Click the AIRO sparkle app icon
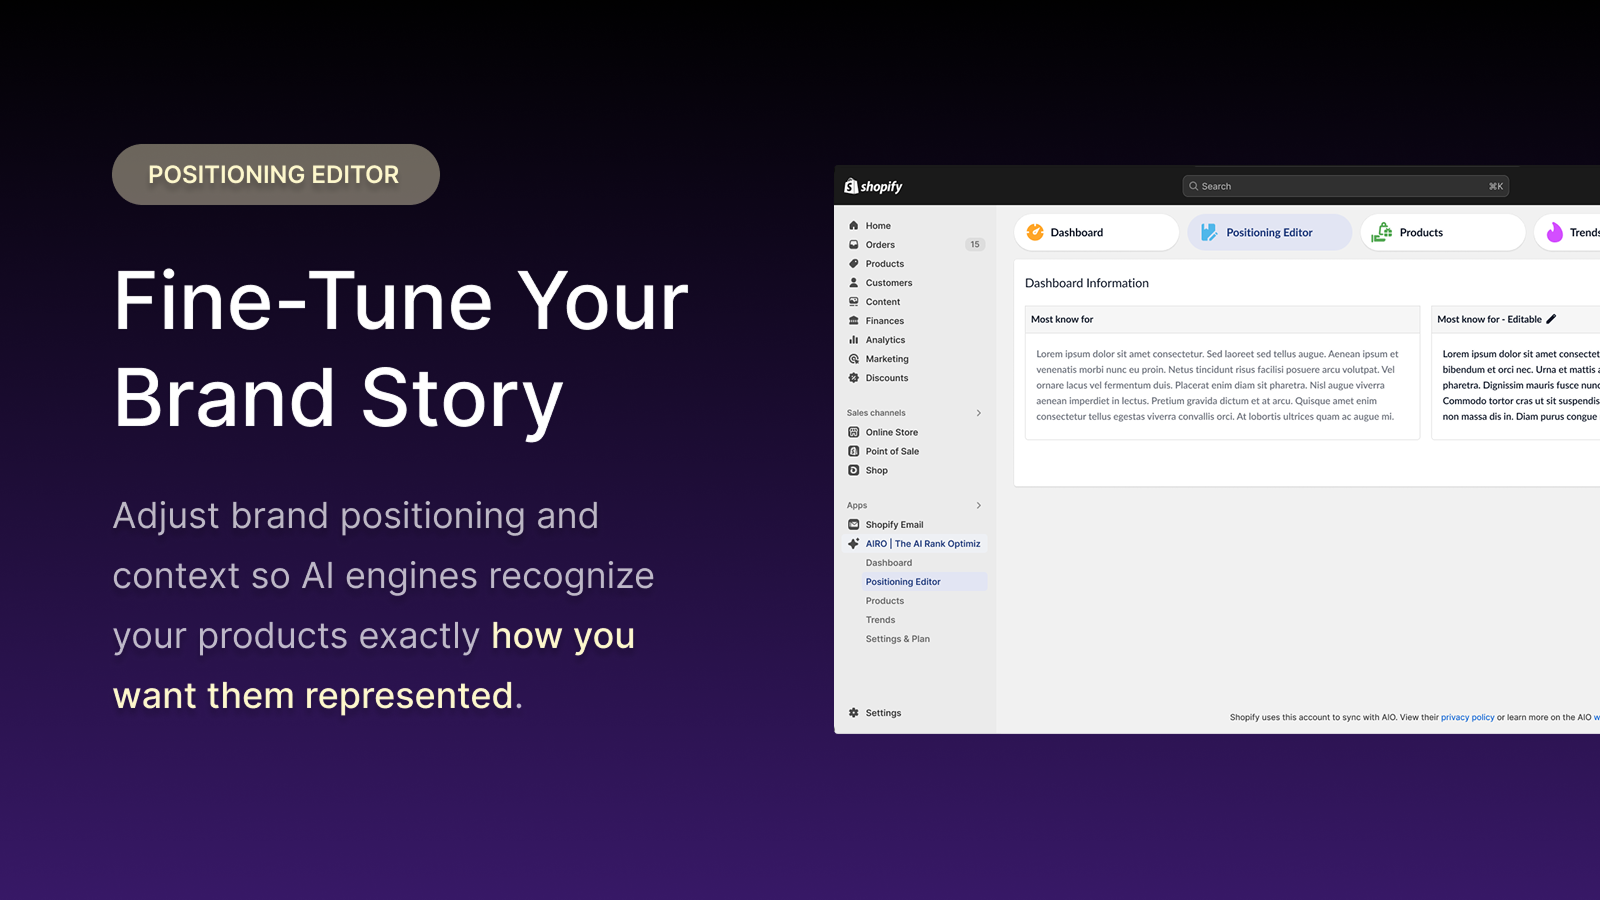Viewport: 1600px width, 900px height. coord(851,543)
